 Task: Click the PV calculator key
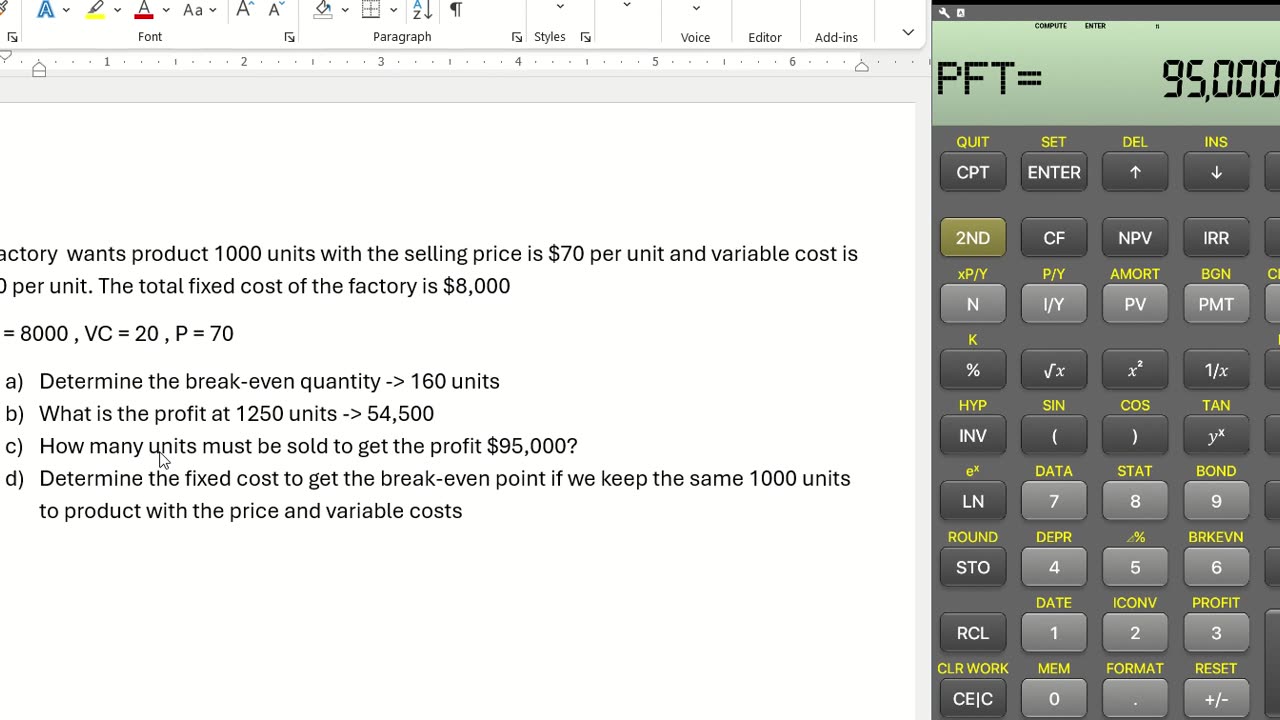(x=1135, y=304)
